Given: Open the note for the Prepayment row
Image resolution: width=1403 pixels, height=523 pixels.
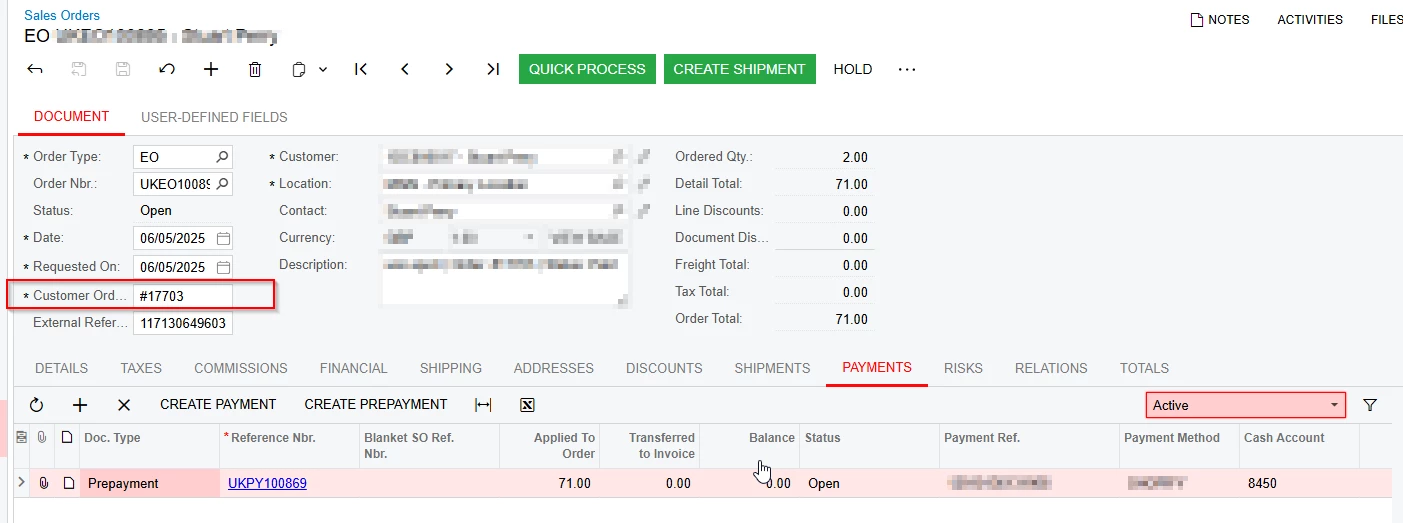Looking at the screenshot, I should point(67,483).
